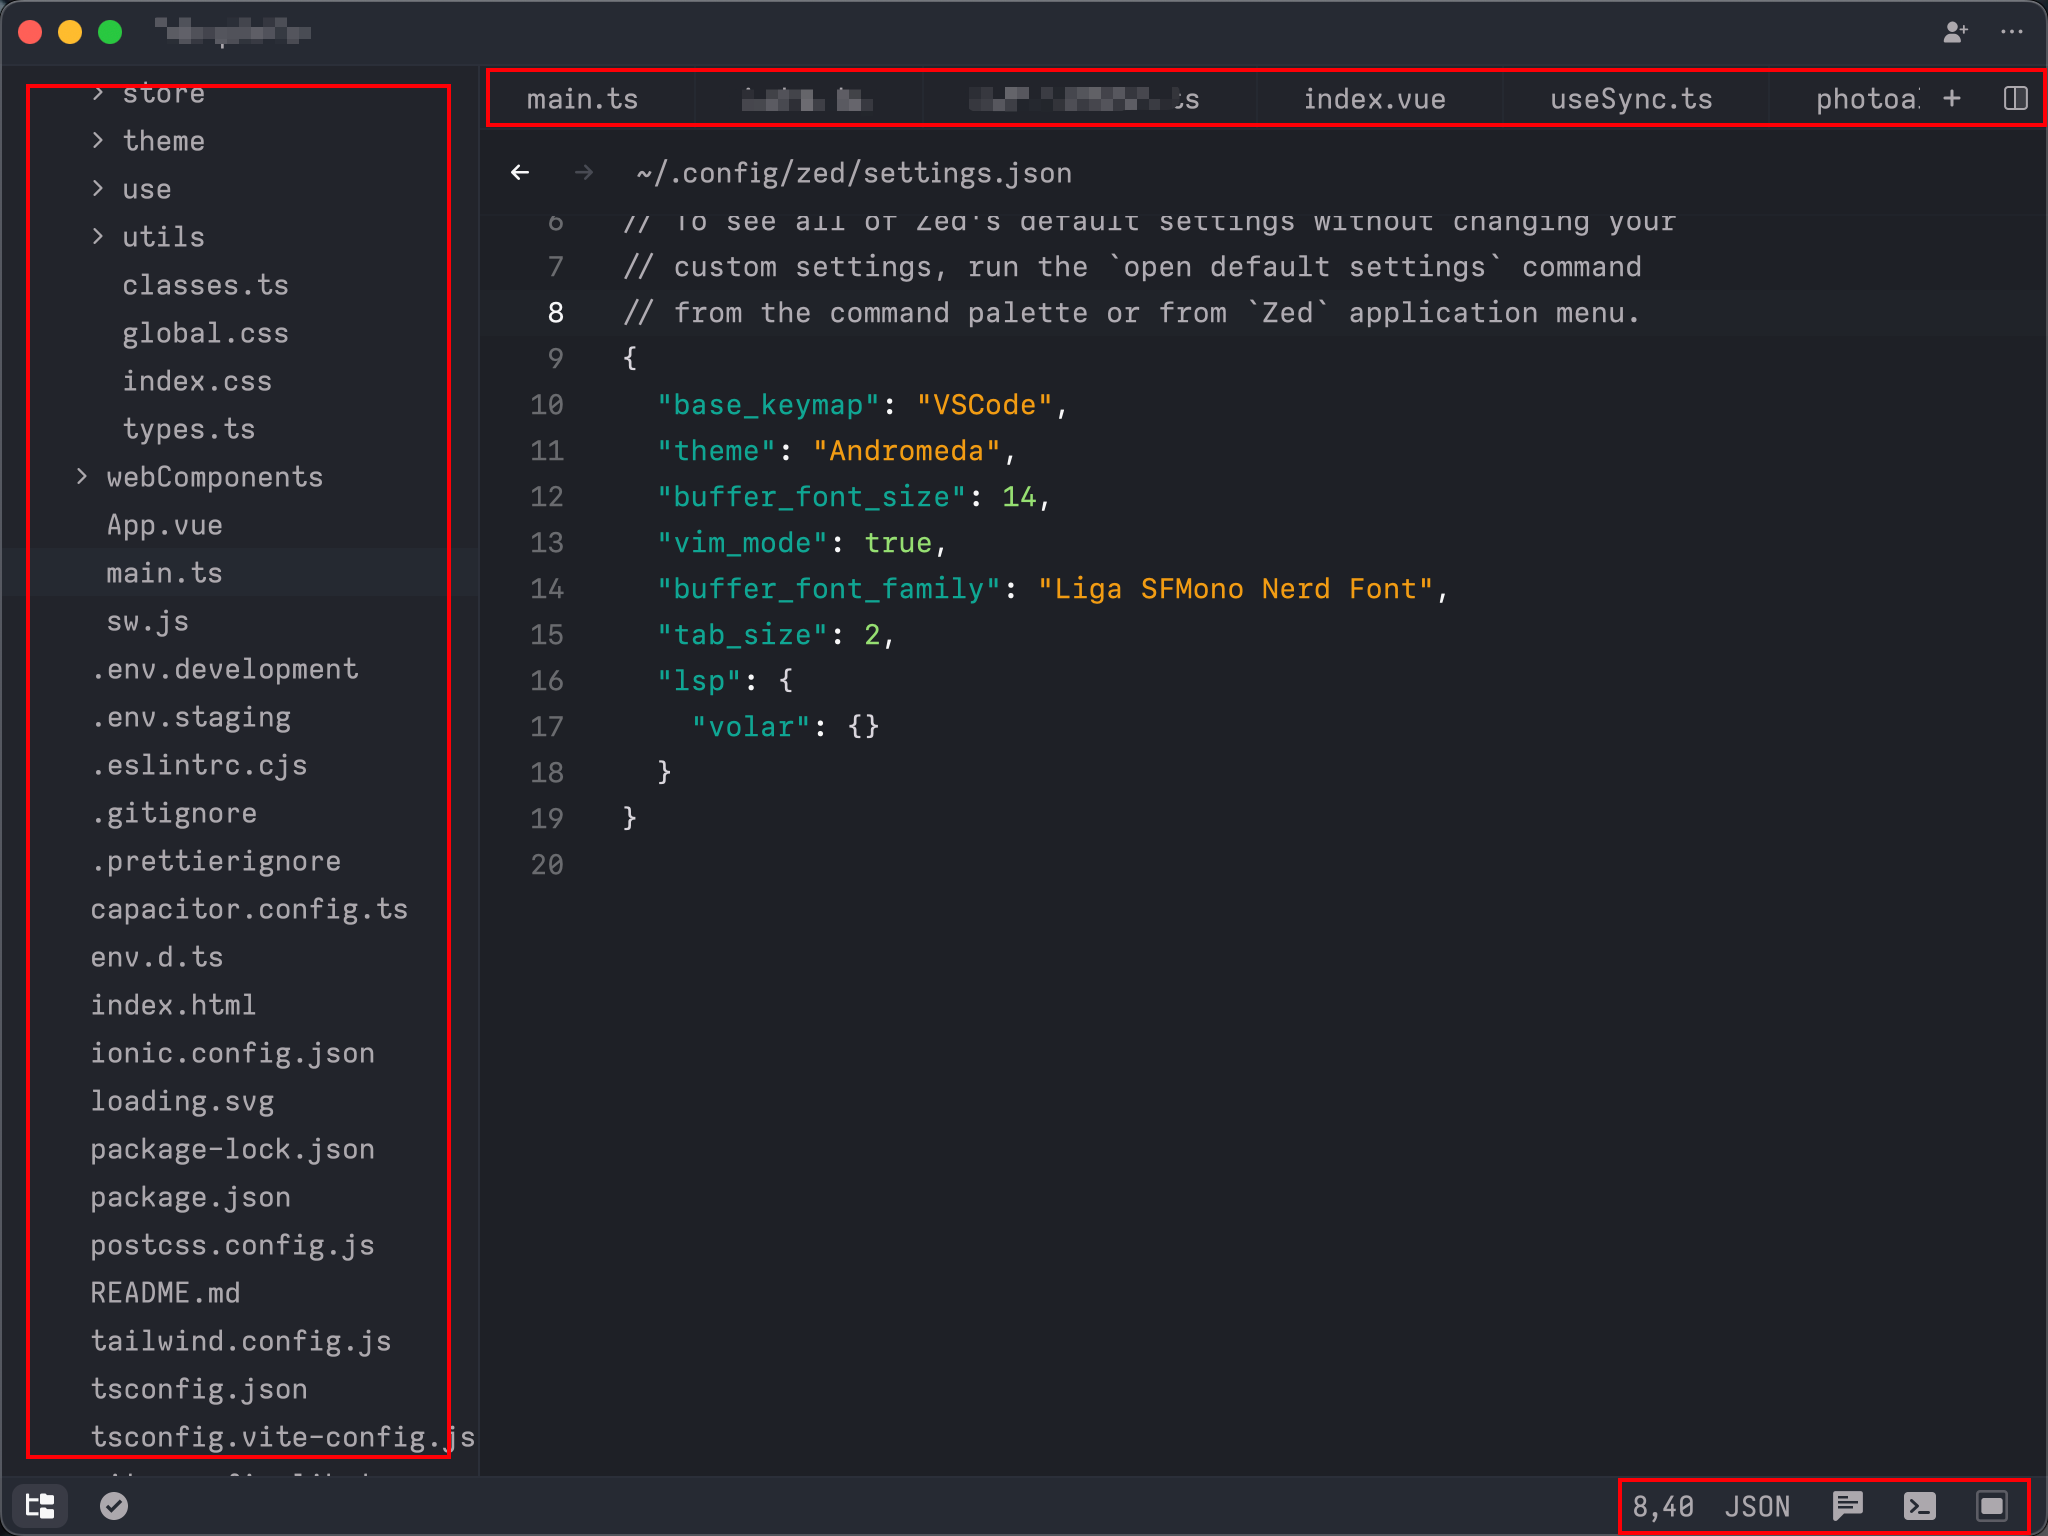
Task: Click the diagnostics checkmark icon
Action: [114, 1506]
